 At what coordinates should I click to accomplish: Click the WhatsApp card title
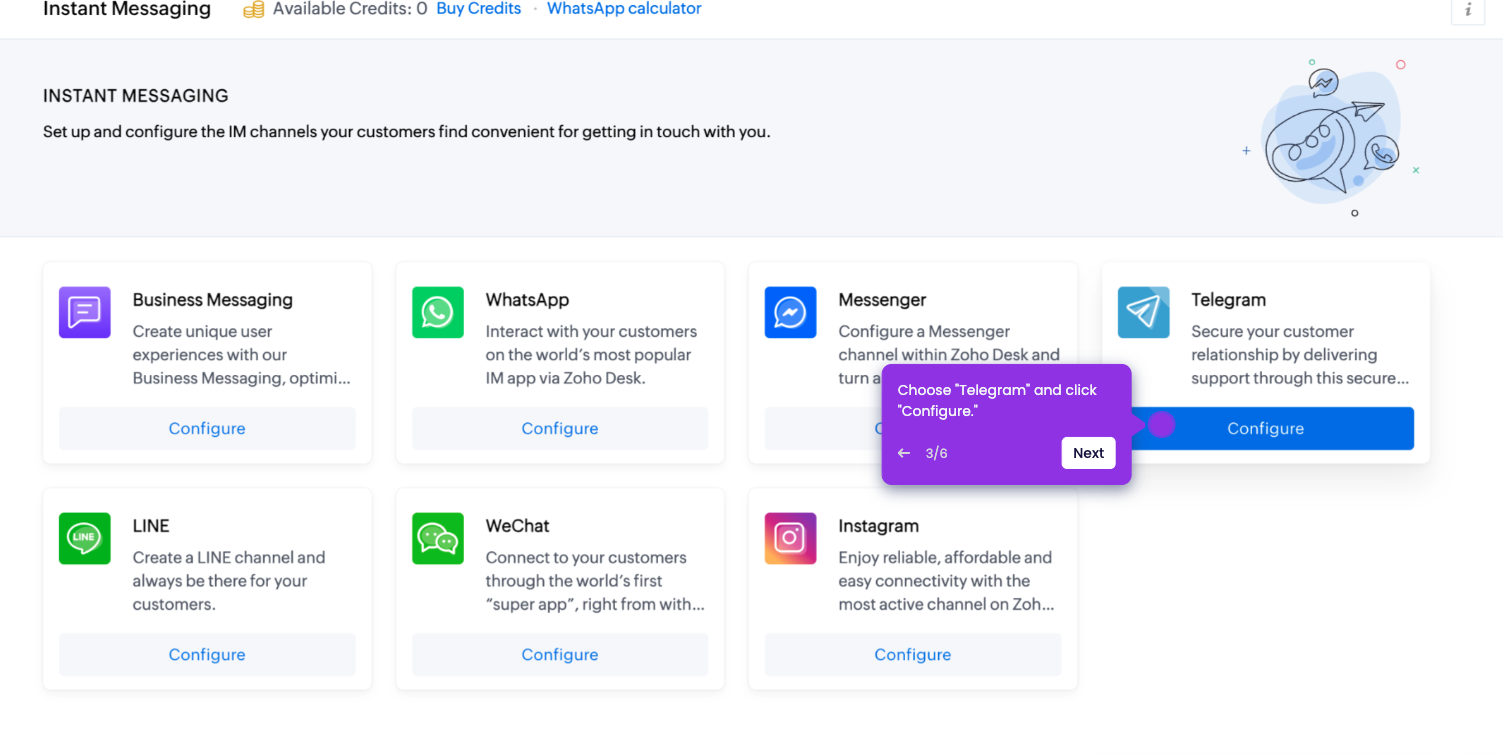527,300
